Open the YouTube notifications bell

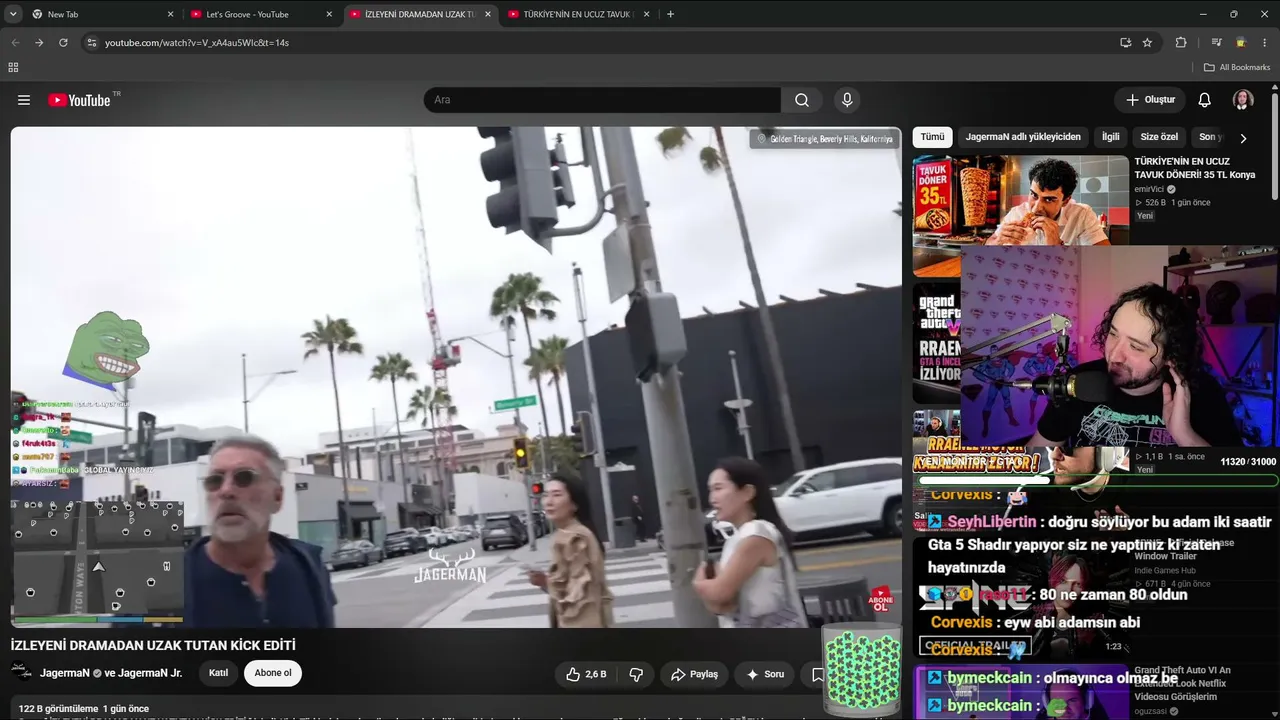pyautogui.click(x=1205, y=100)
